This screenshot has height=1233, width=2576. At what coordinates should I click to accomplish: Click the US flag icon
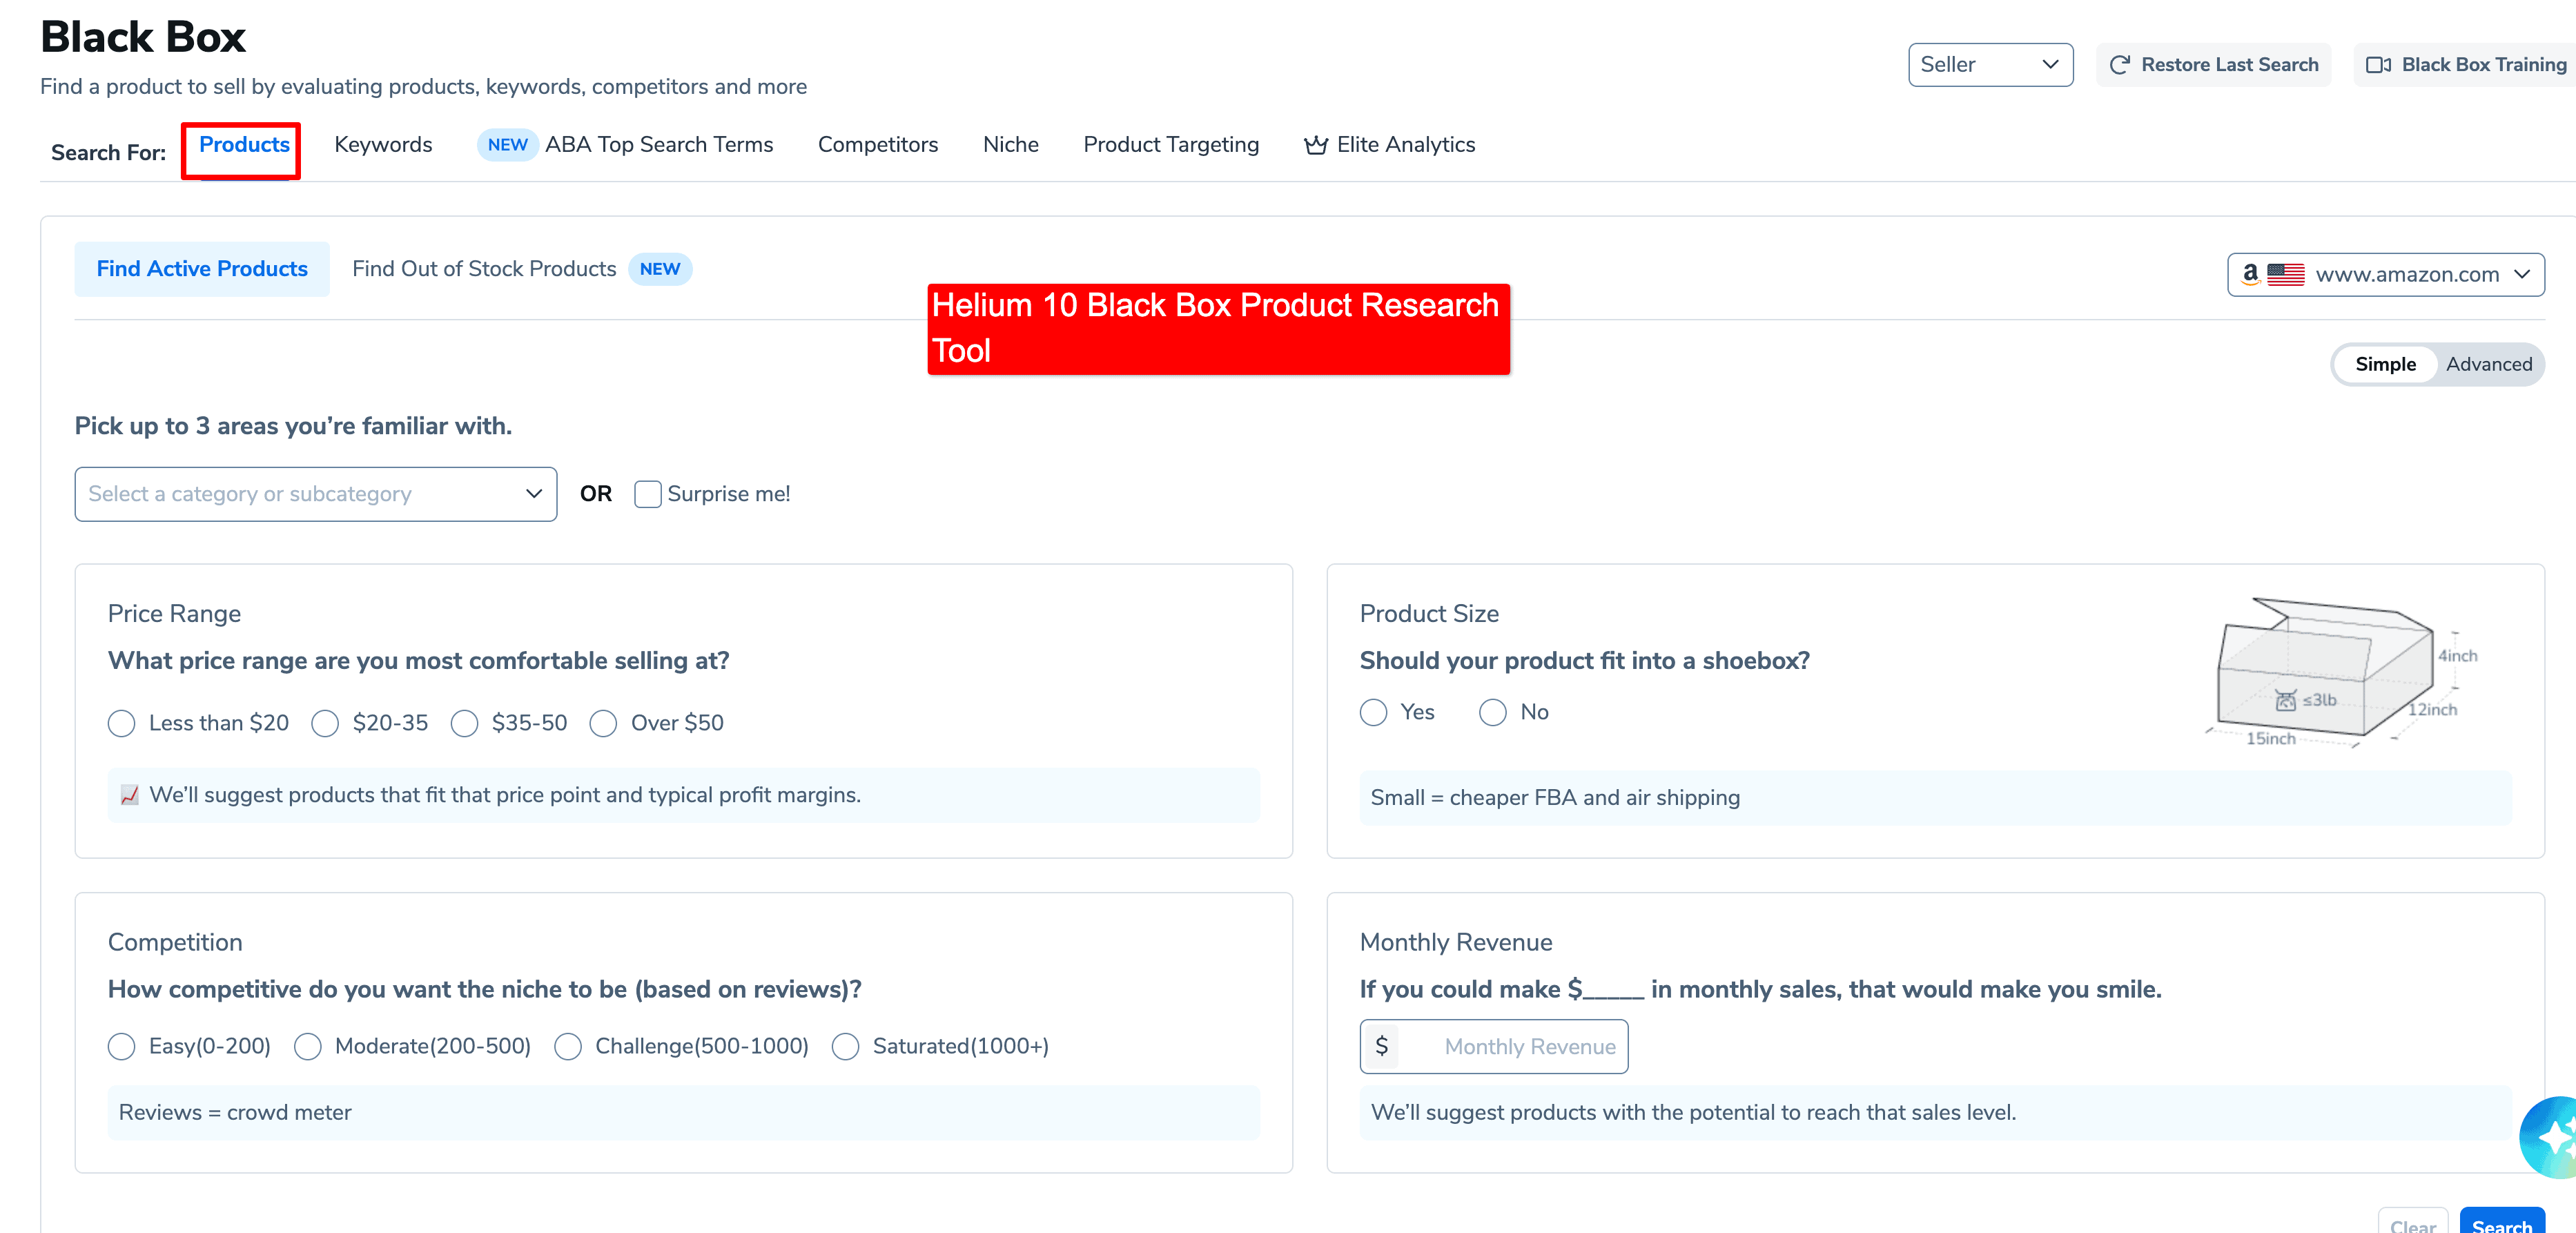(x=2285, y=274)
